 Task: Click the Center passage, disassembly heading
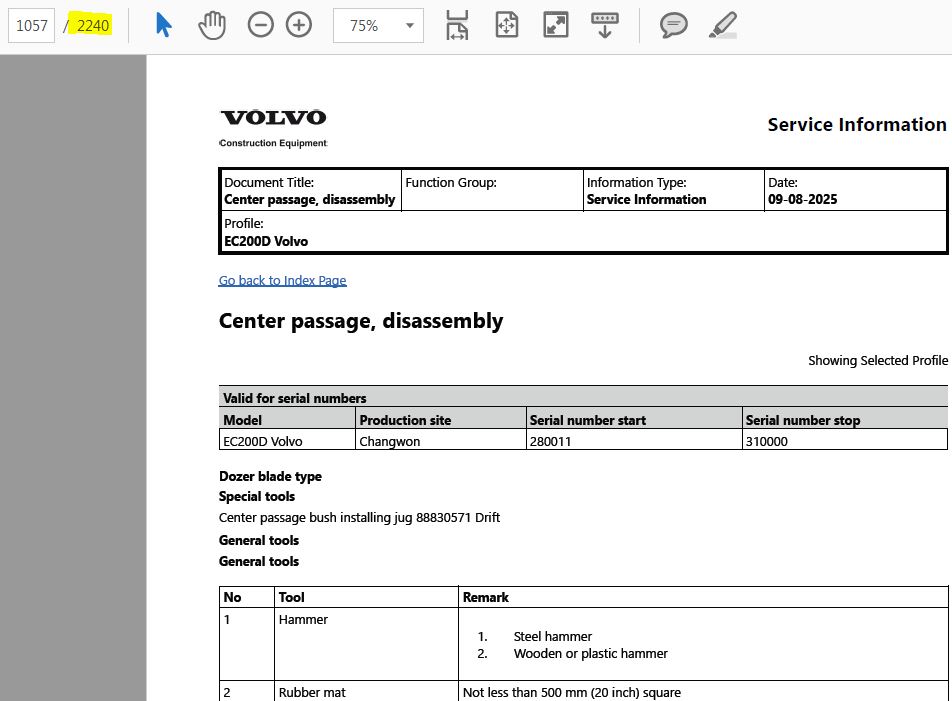pyautogui.click(x=361, y=320)
